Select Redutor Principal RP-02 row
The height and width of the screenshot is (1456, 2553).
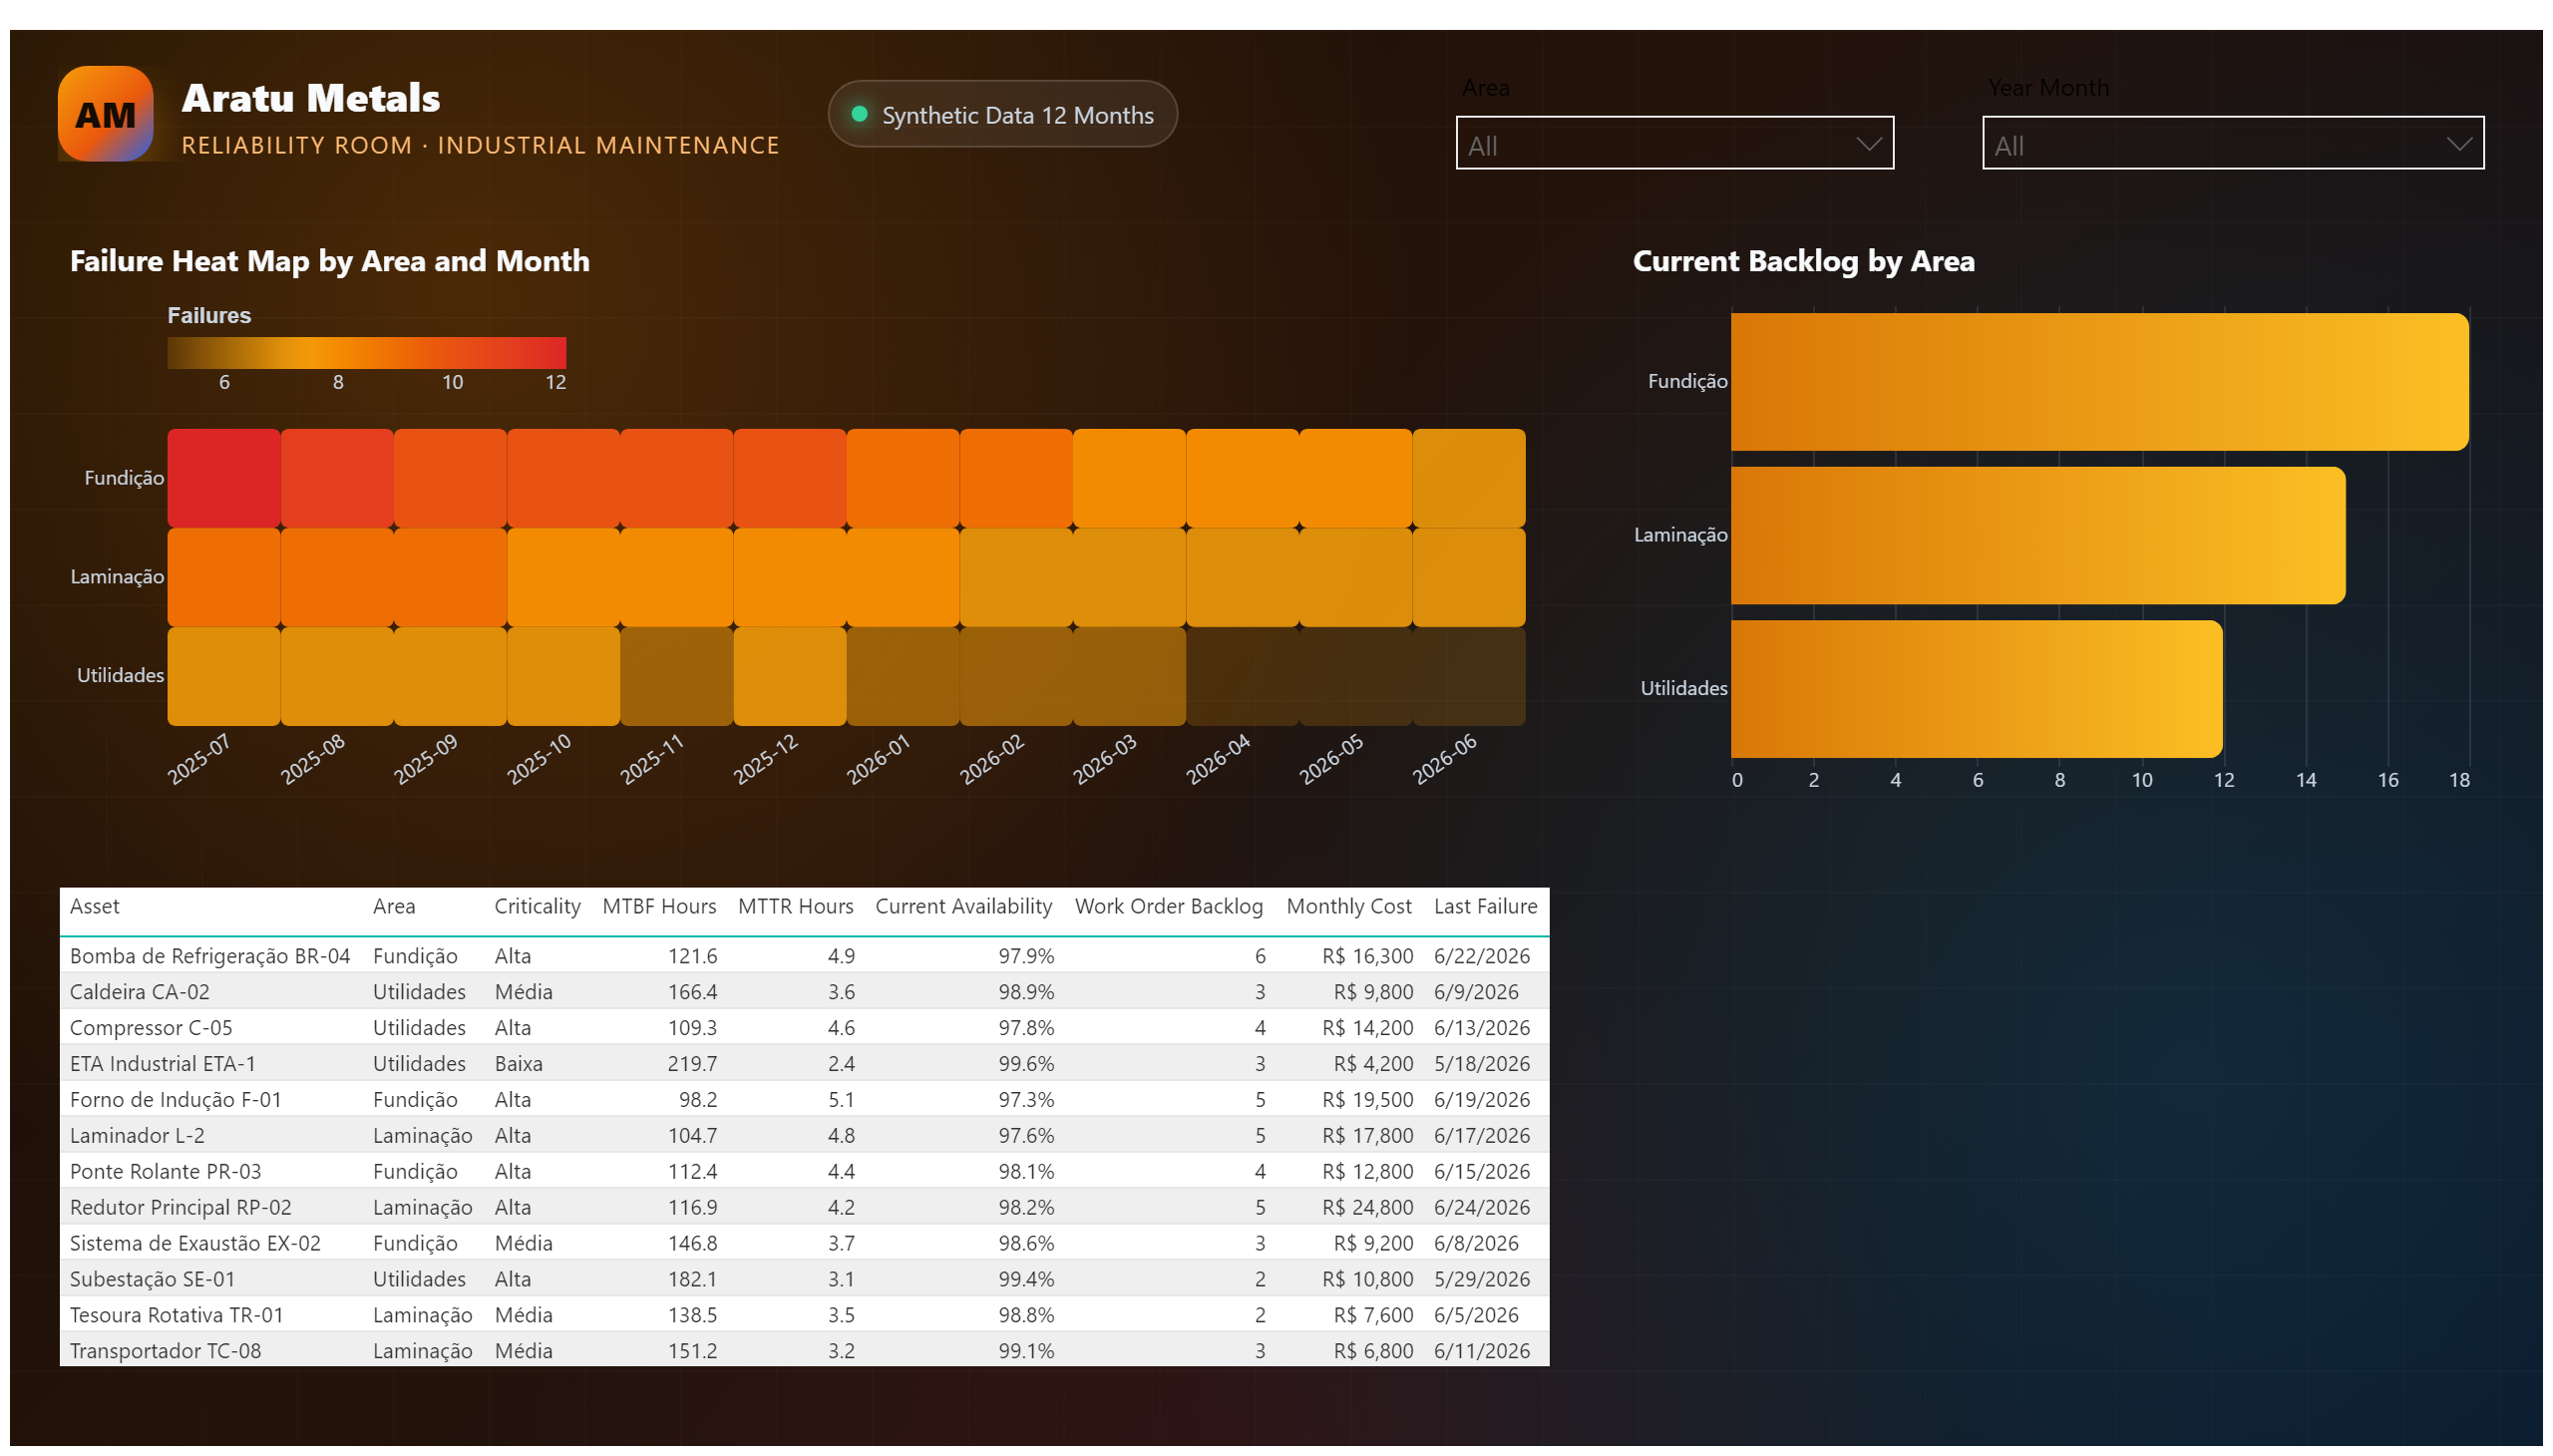pos(804,1208)
